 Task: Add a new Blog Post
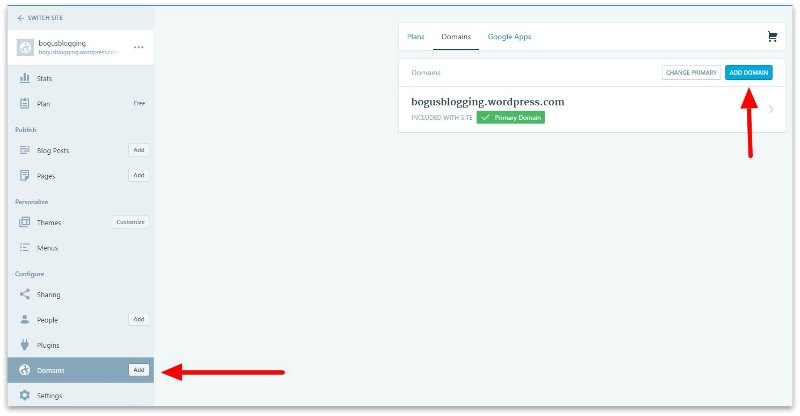(139, 150)
